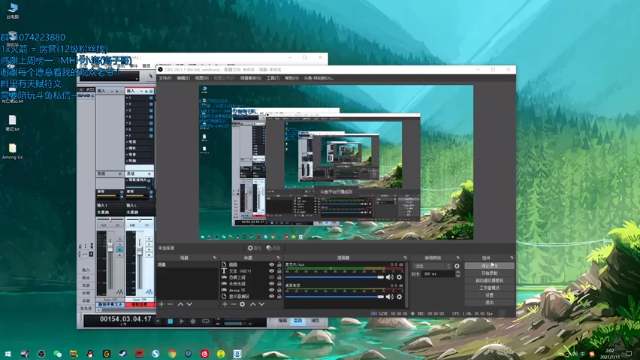Open the OBS icon in the taskbar
Viewport: 640px width, 360px height.
click(41, 354)
